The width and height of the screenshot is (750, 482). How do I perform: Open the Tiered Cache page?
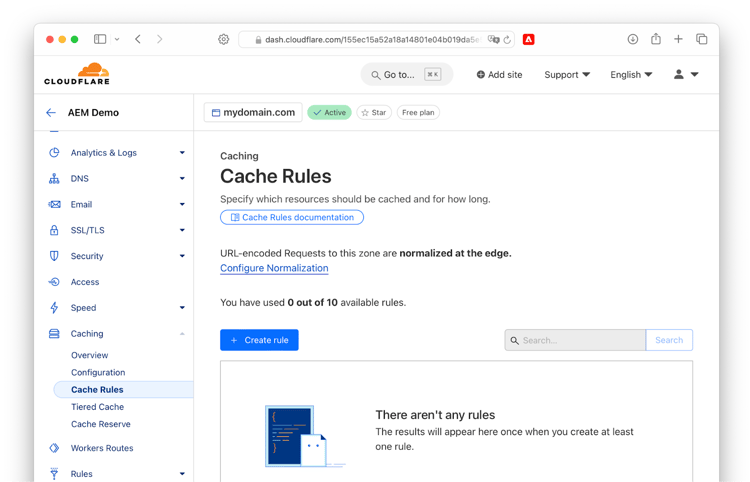click(98, 407)
